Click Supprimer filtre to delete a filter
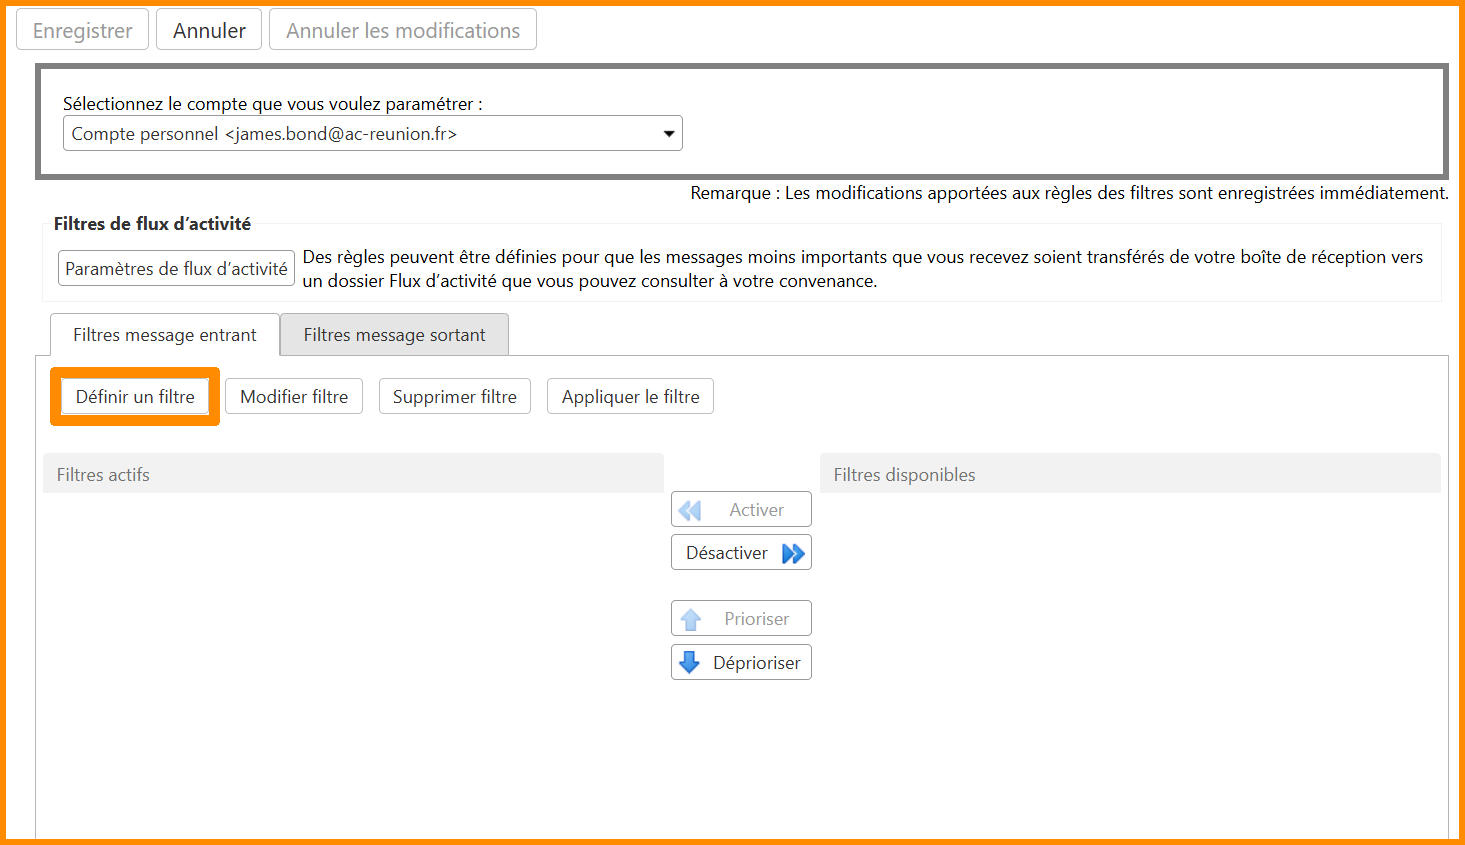The image size is (1465, 845). click(x=454, y=397)
